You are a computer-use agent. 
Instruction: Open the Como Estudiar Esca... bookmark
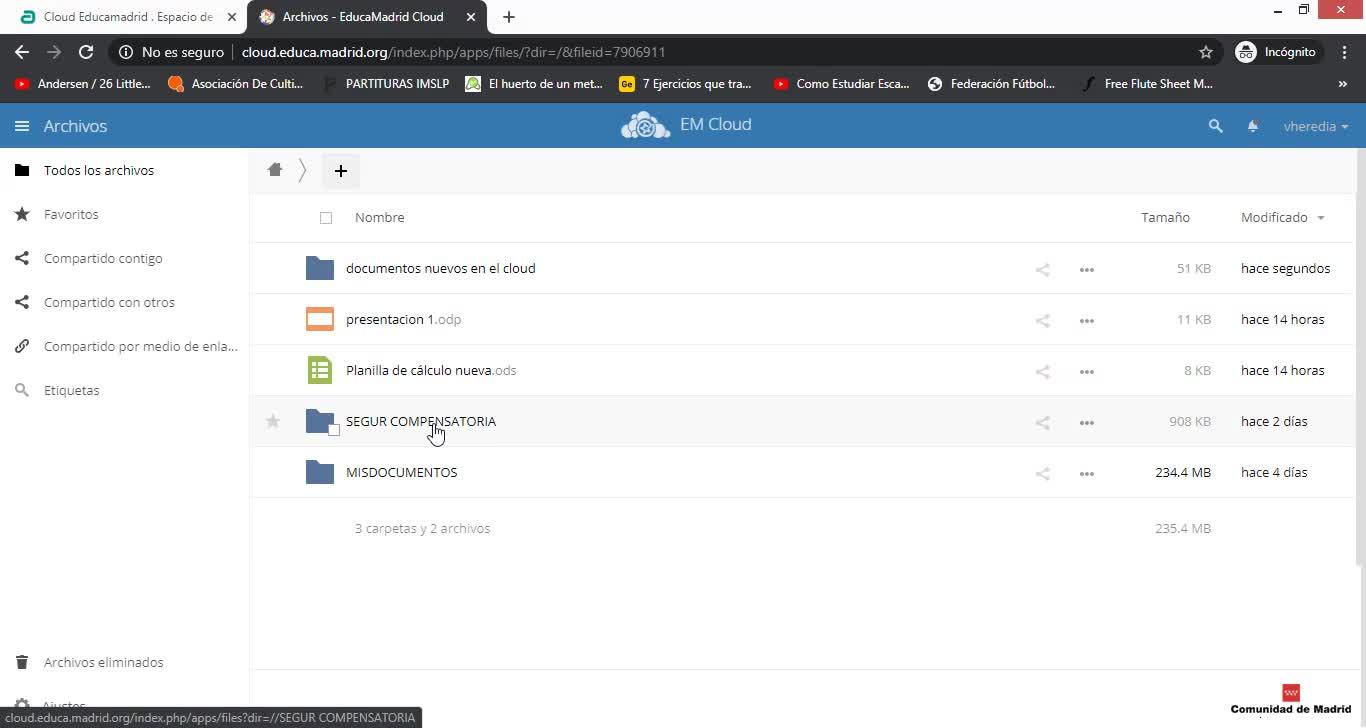point(842,84)
